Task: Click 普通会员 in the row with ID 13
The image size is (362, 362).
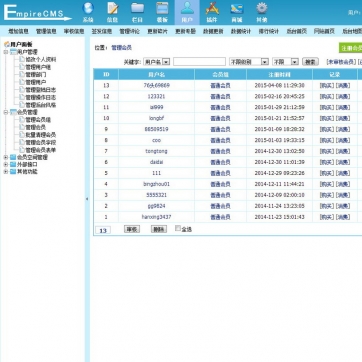Action: pyautogui.click(x=220, y=86)
